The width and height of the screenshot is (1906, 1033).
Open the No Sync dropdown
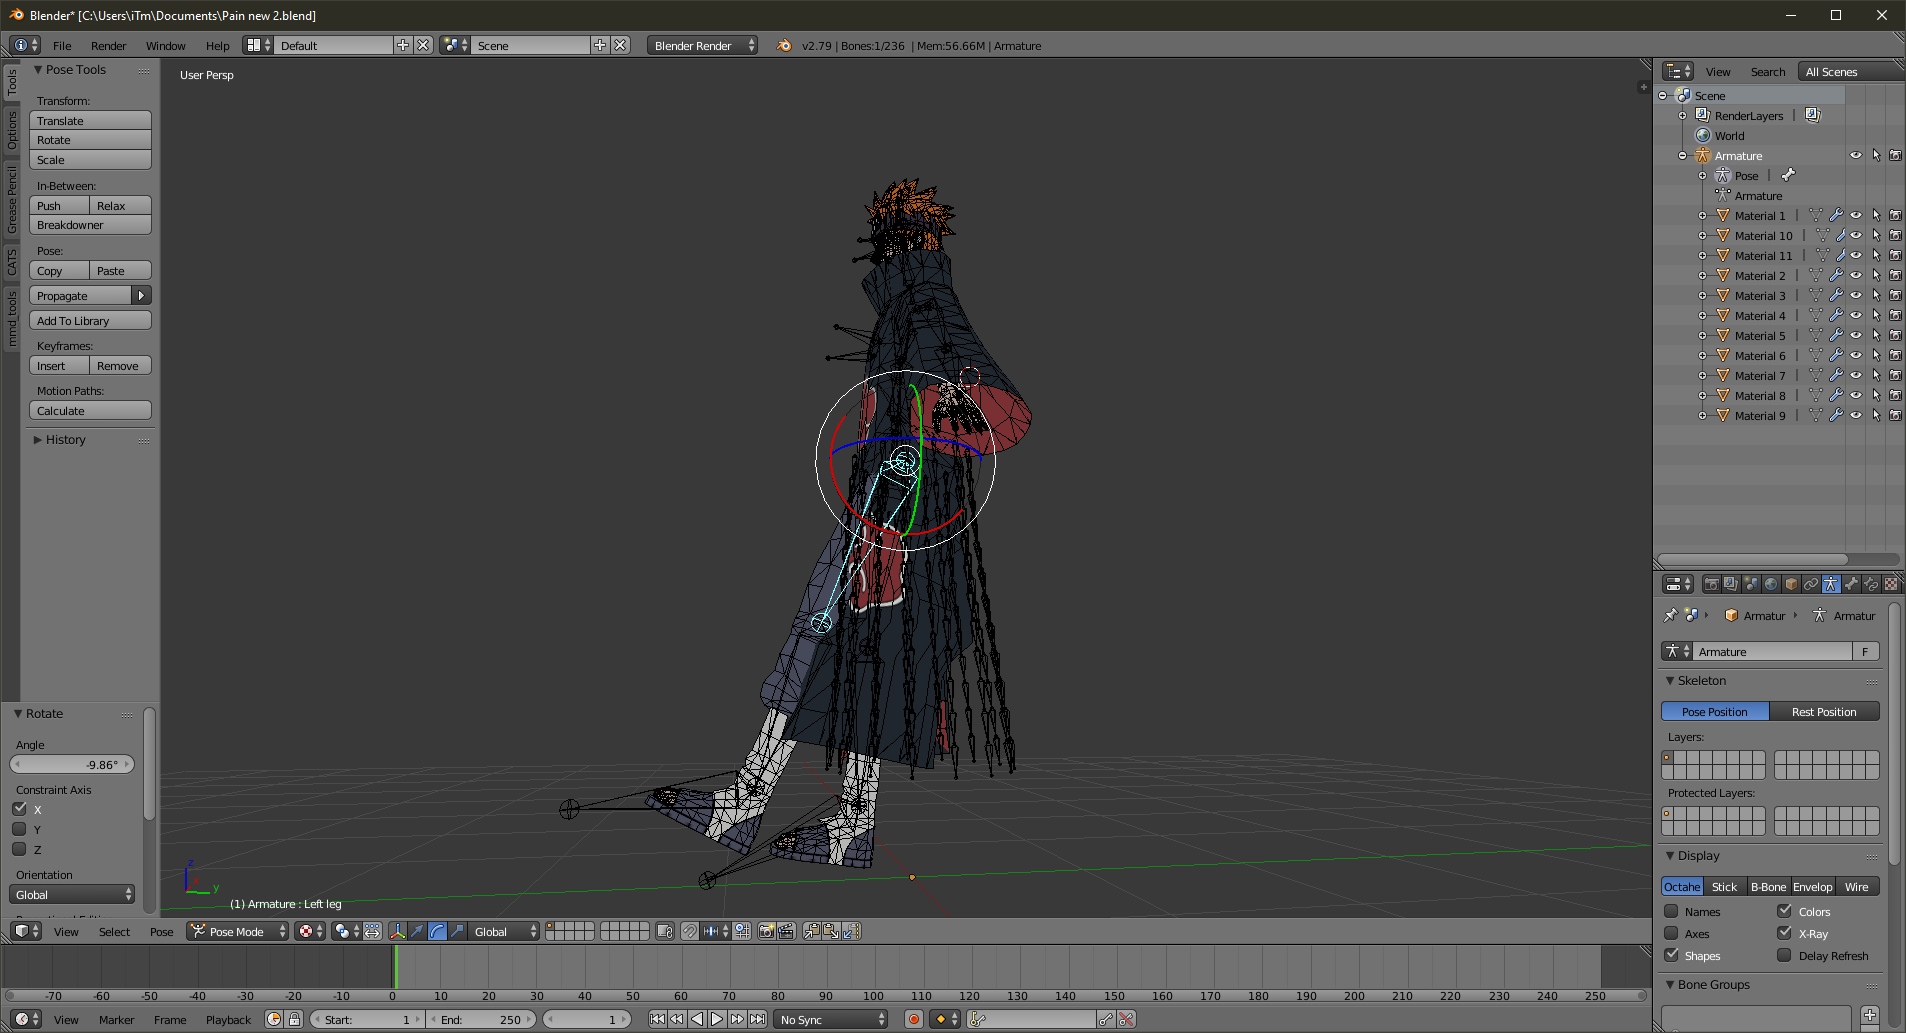(x=831, y=1020)
